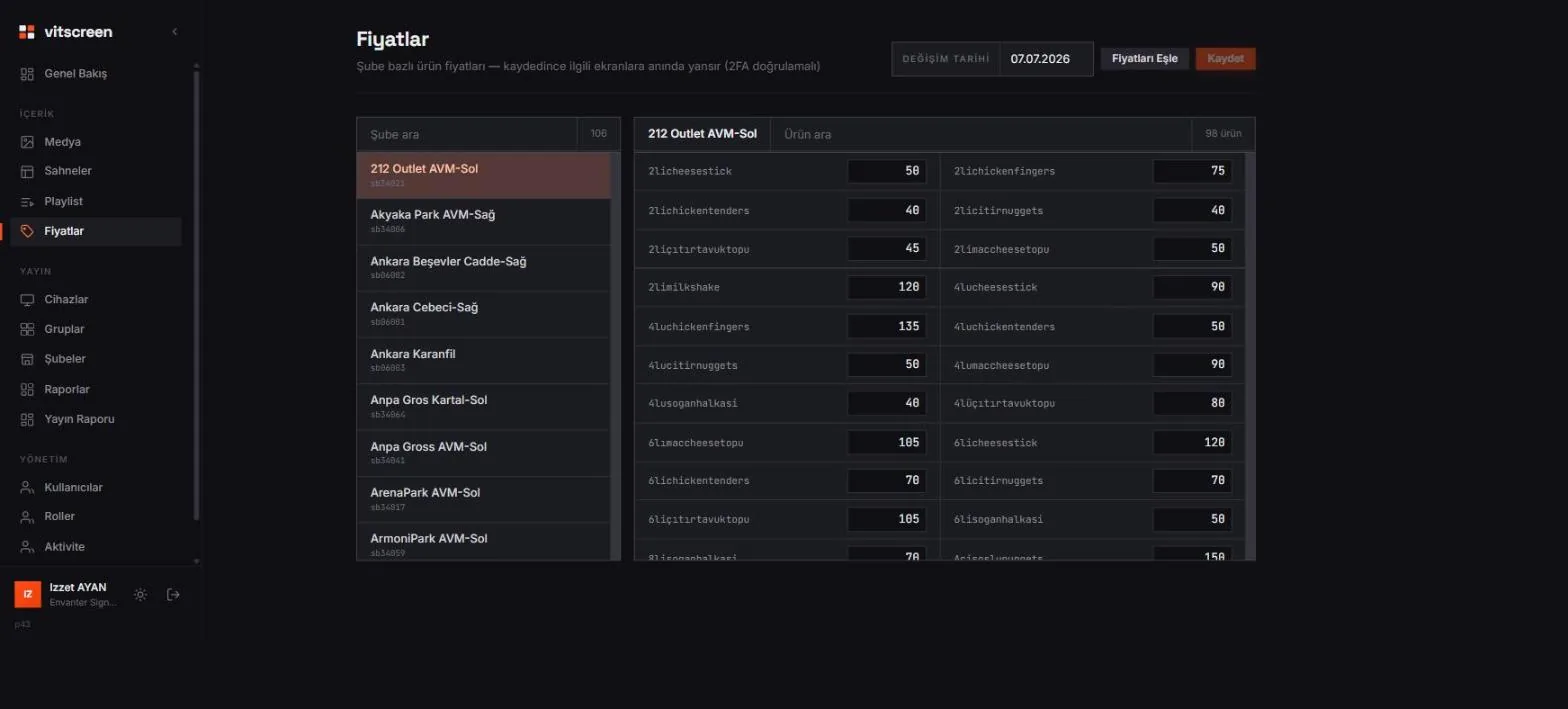Click the Gruplar grid icon
The height and width of the screenshot is (709, 1568).
[x=27, y=329]
